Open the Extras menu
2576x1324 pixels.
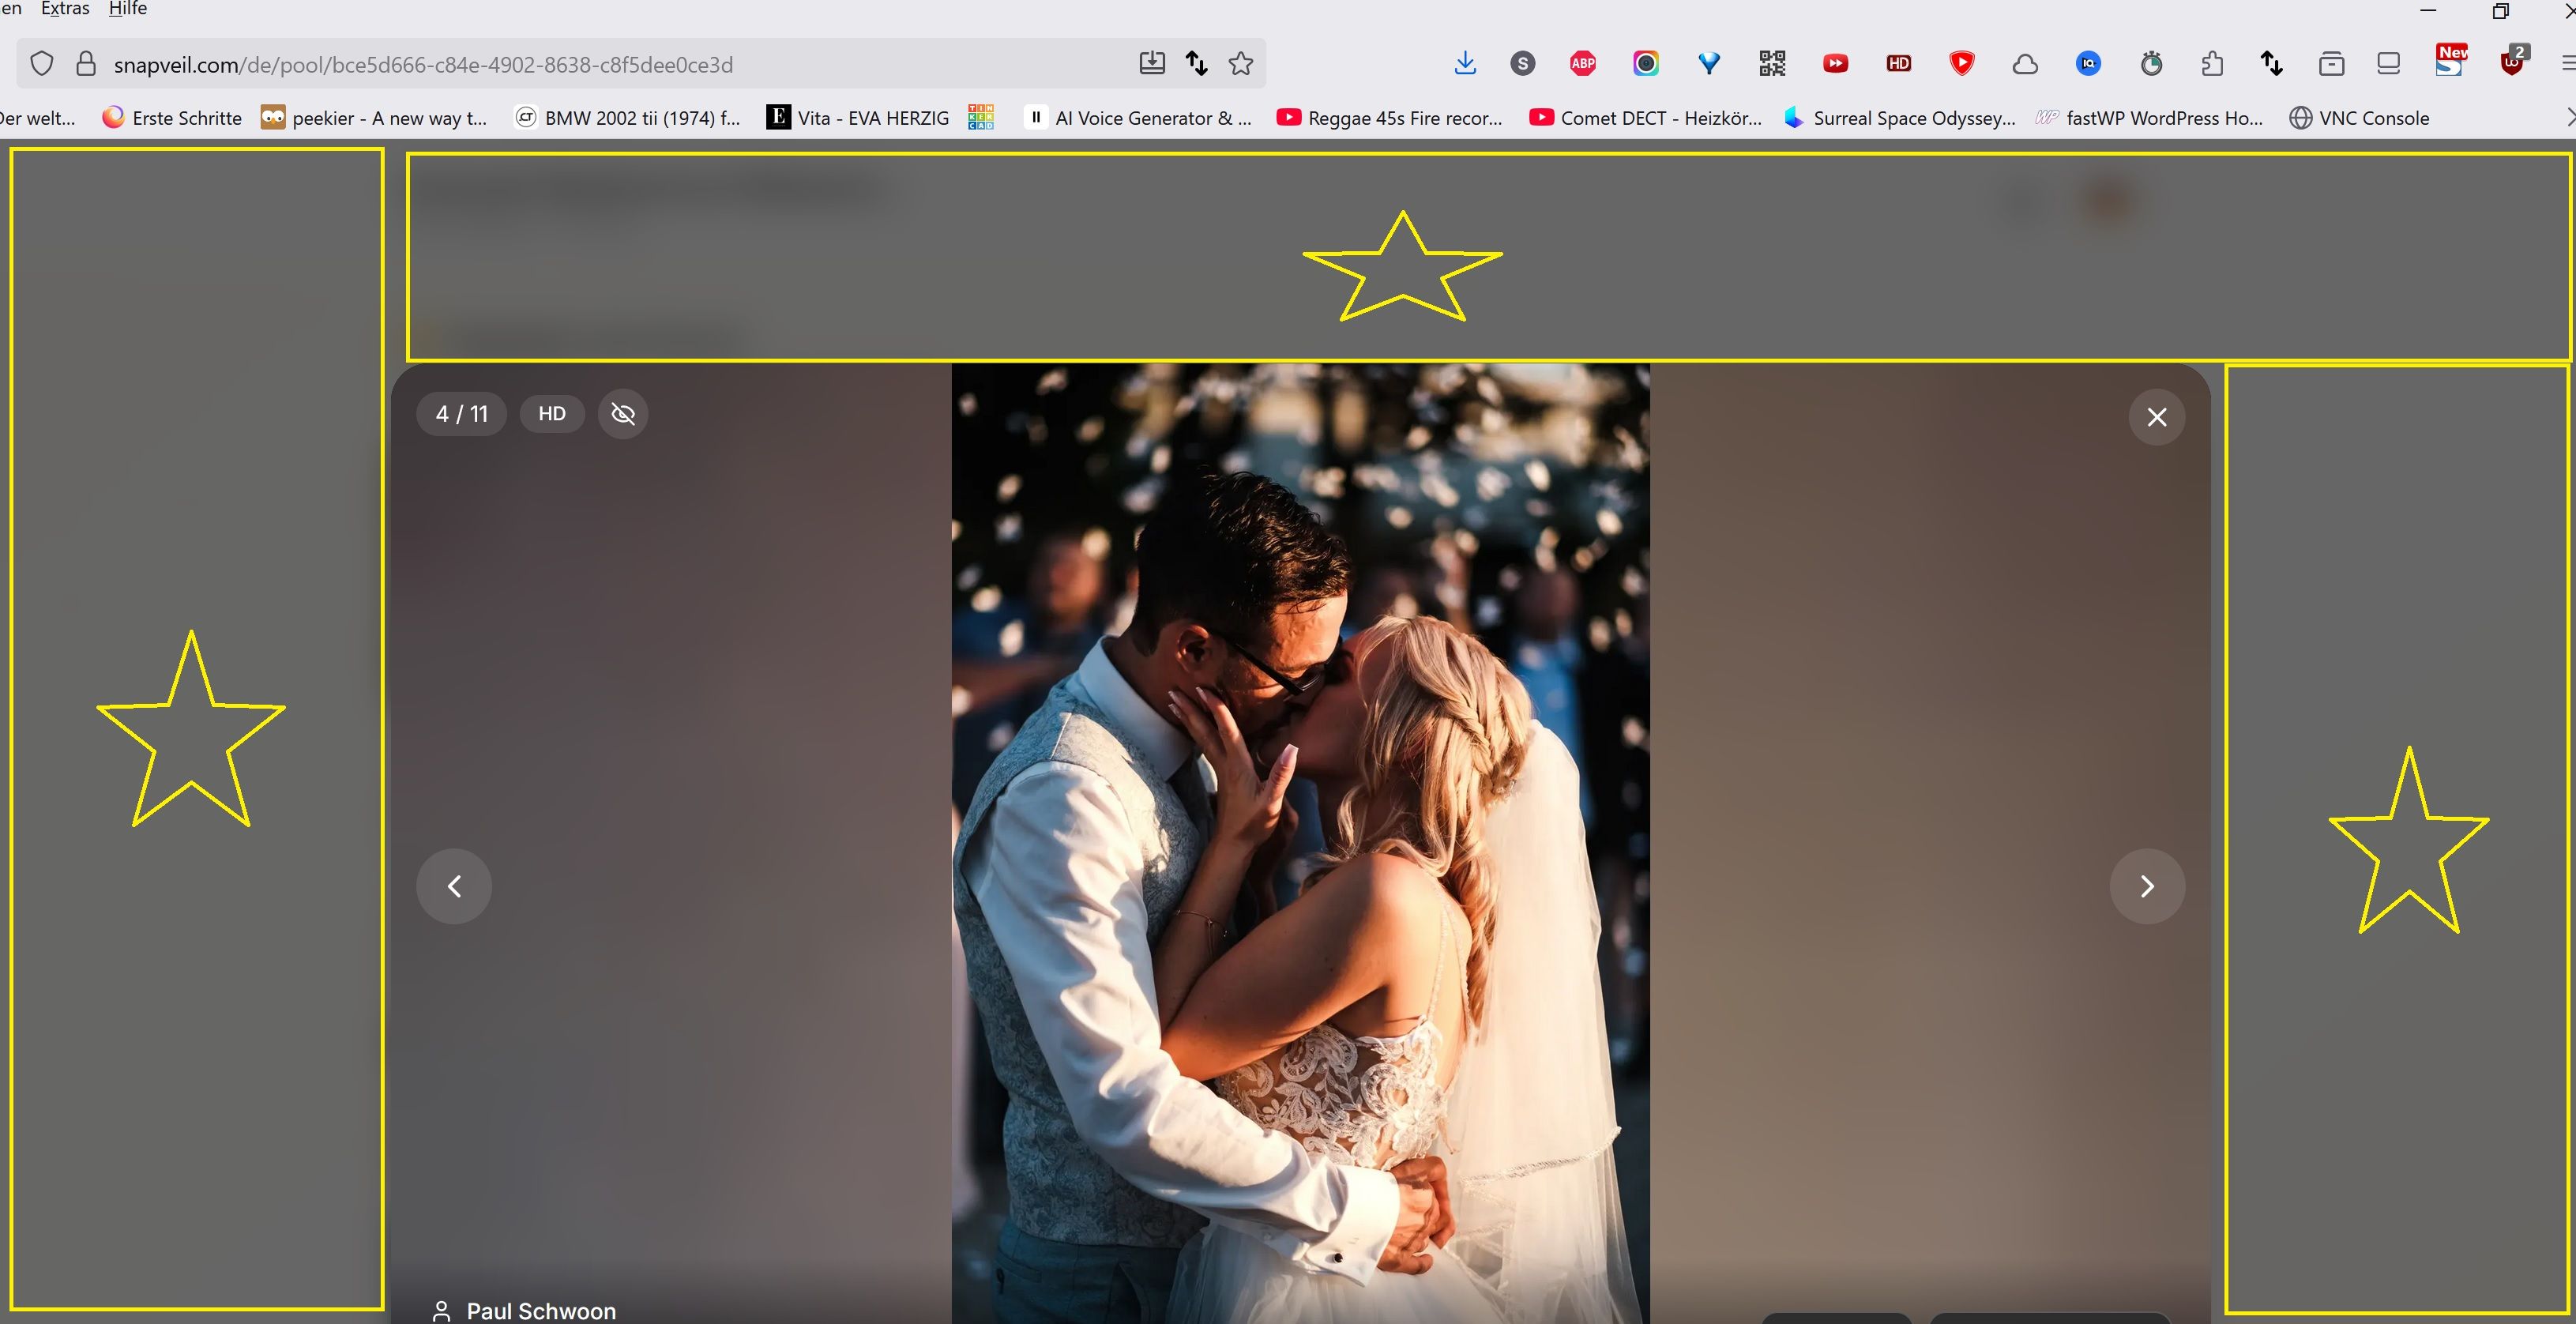65,8
